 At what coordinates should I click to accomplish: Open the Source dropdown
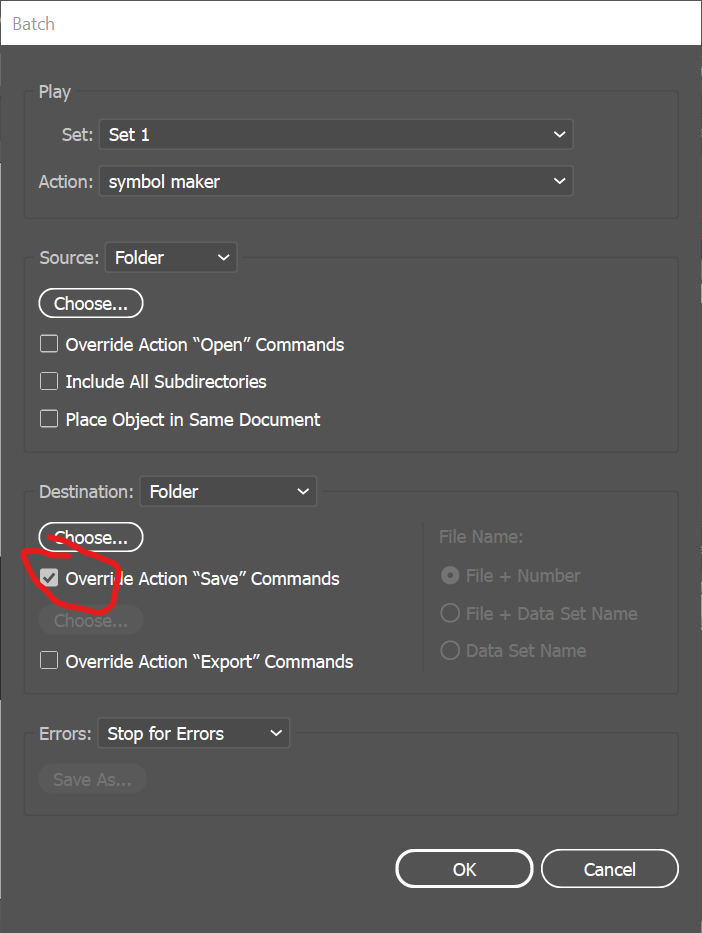coord(170,257)
